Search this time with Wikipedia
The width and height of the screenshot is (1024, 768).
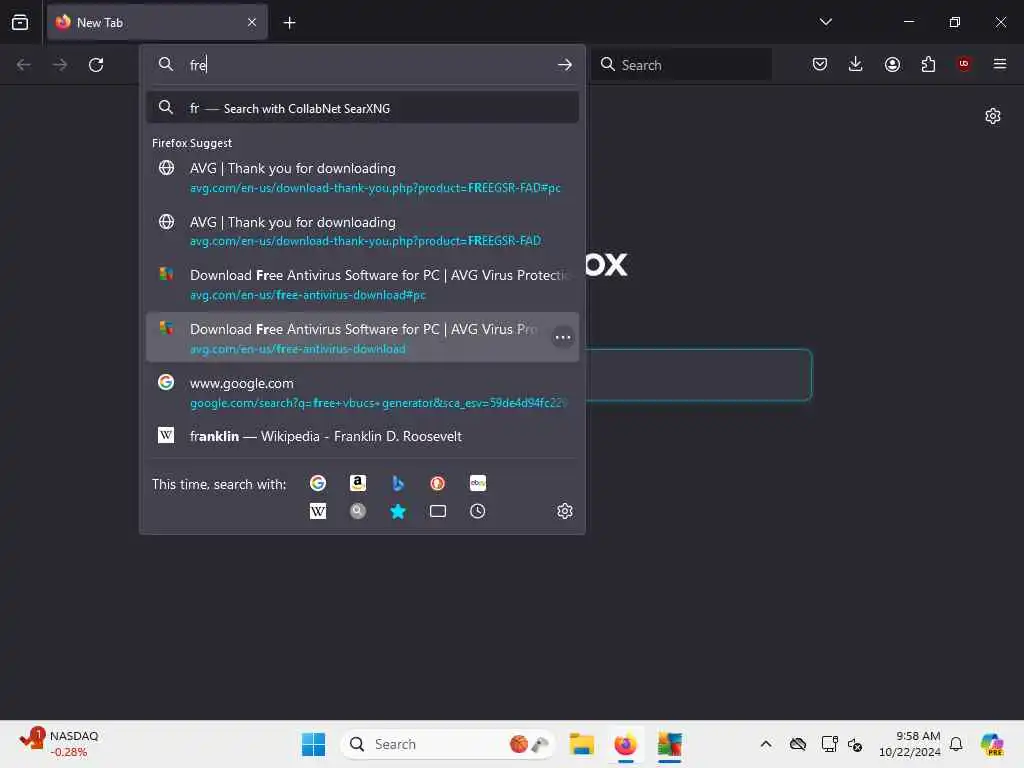[317, 511]
